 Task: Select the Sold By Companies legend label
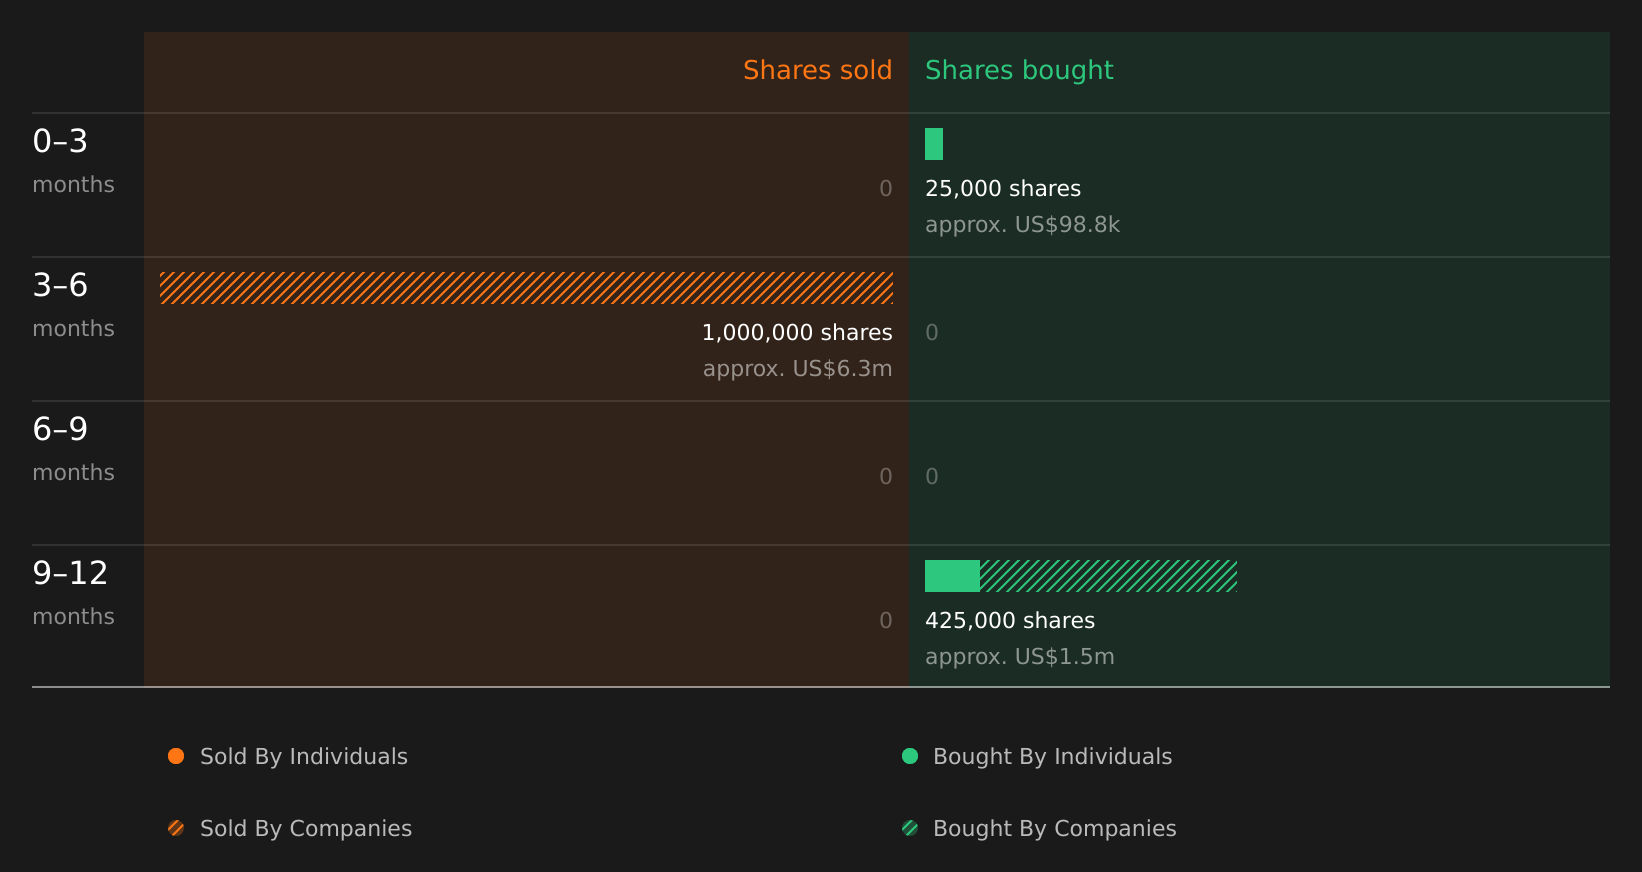point(306,829)
